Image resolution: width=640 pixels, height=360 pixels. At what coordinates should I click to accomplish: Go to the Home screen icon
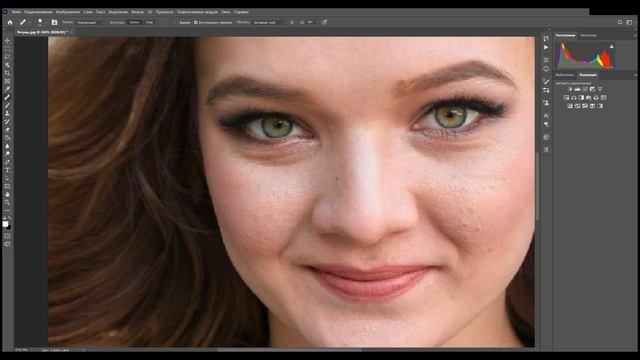(x=10, y=22)
